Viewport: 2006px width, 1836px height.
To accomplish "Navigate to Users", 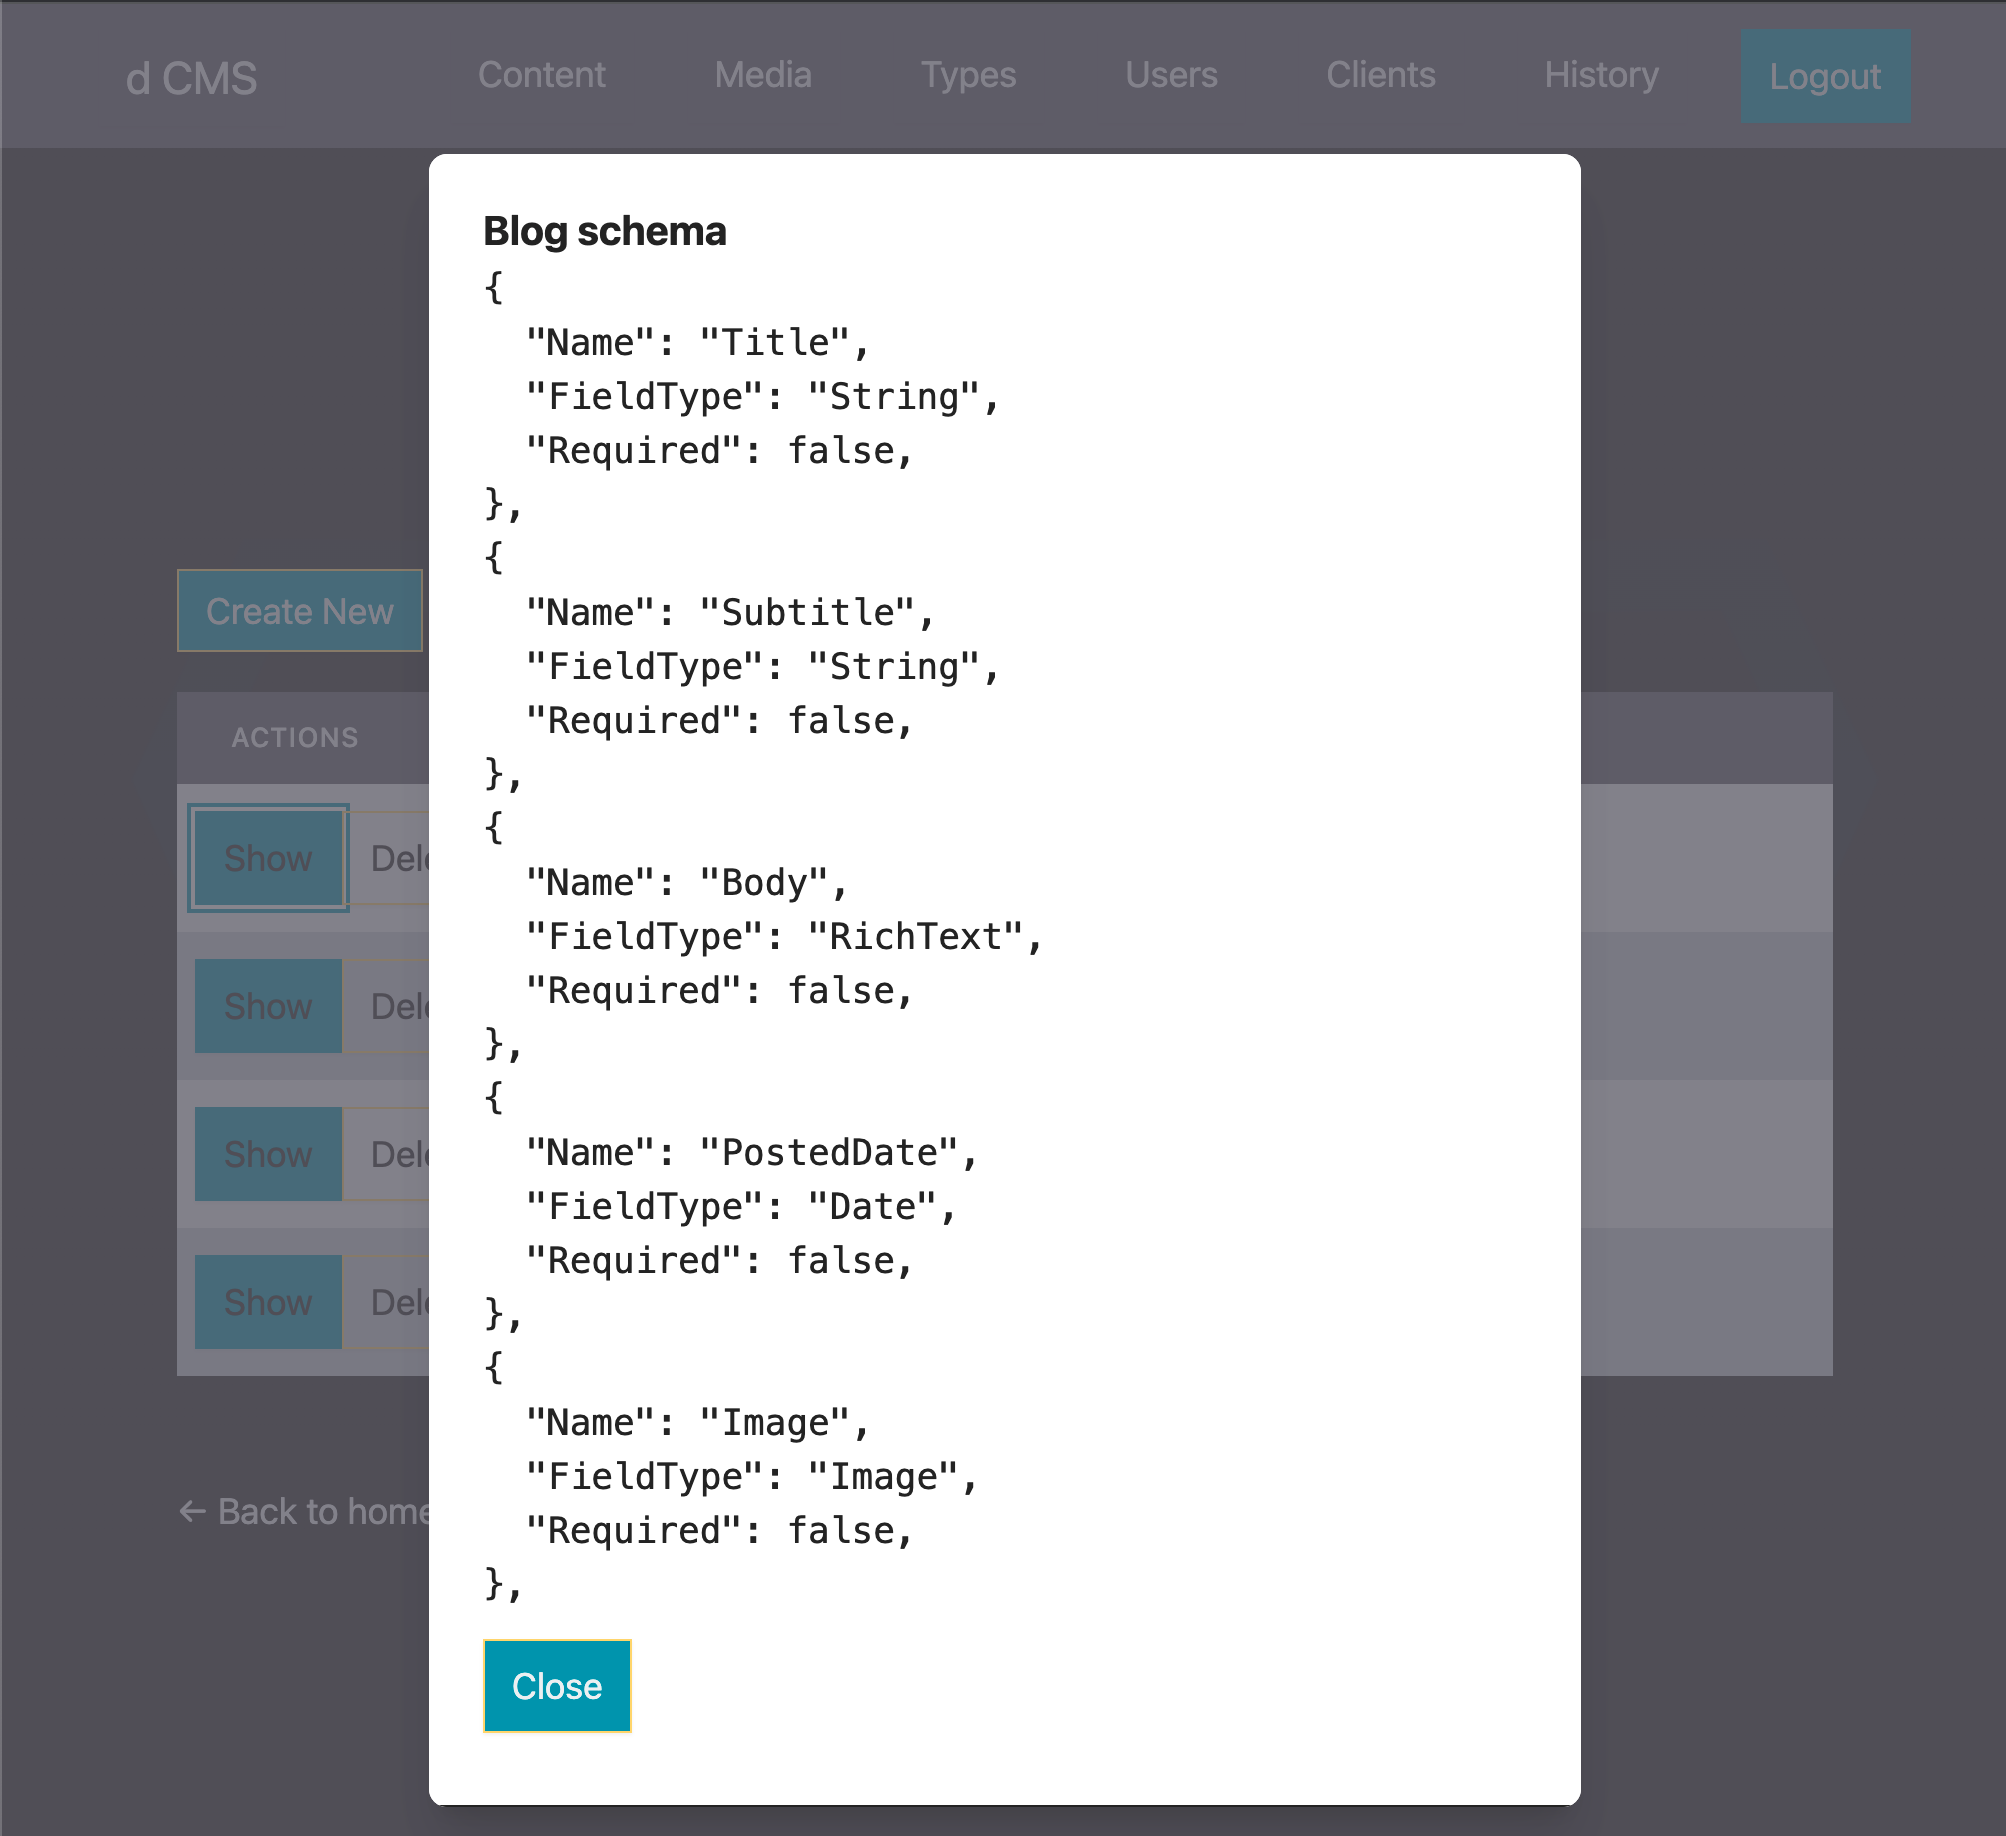I will pos(1170,75).
